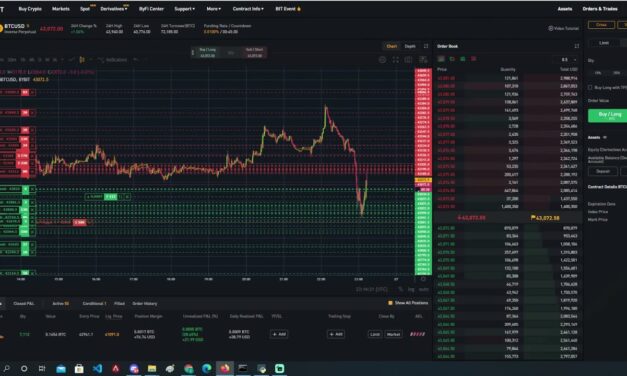This screenshot has height=376, width=627.
Task: Expand the More dropdown menu
Action: click(214, 9)
